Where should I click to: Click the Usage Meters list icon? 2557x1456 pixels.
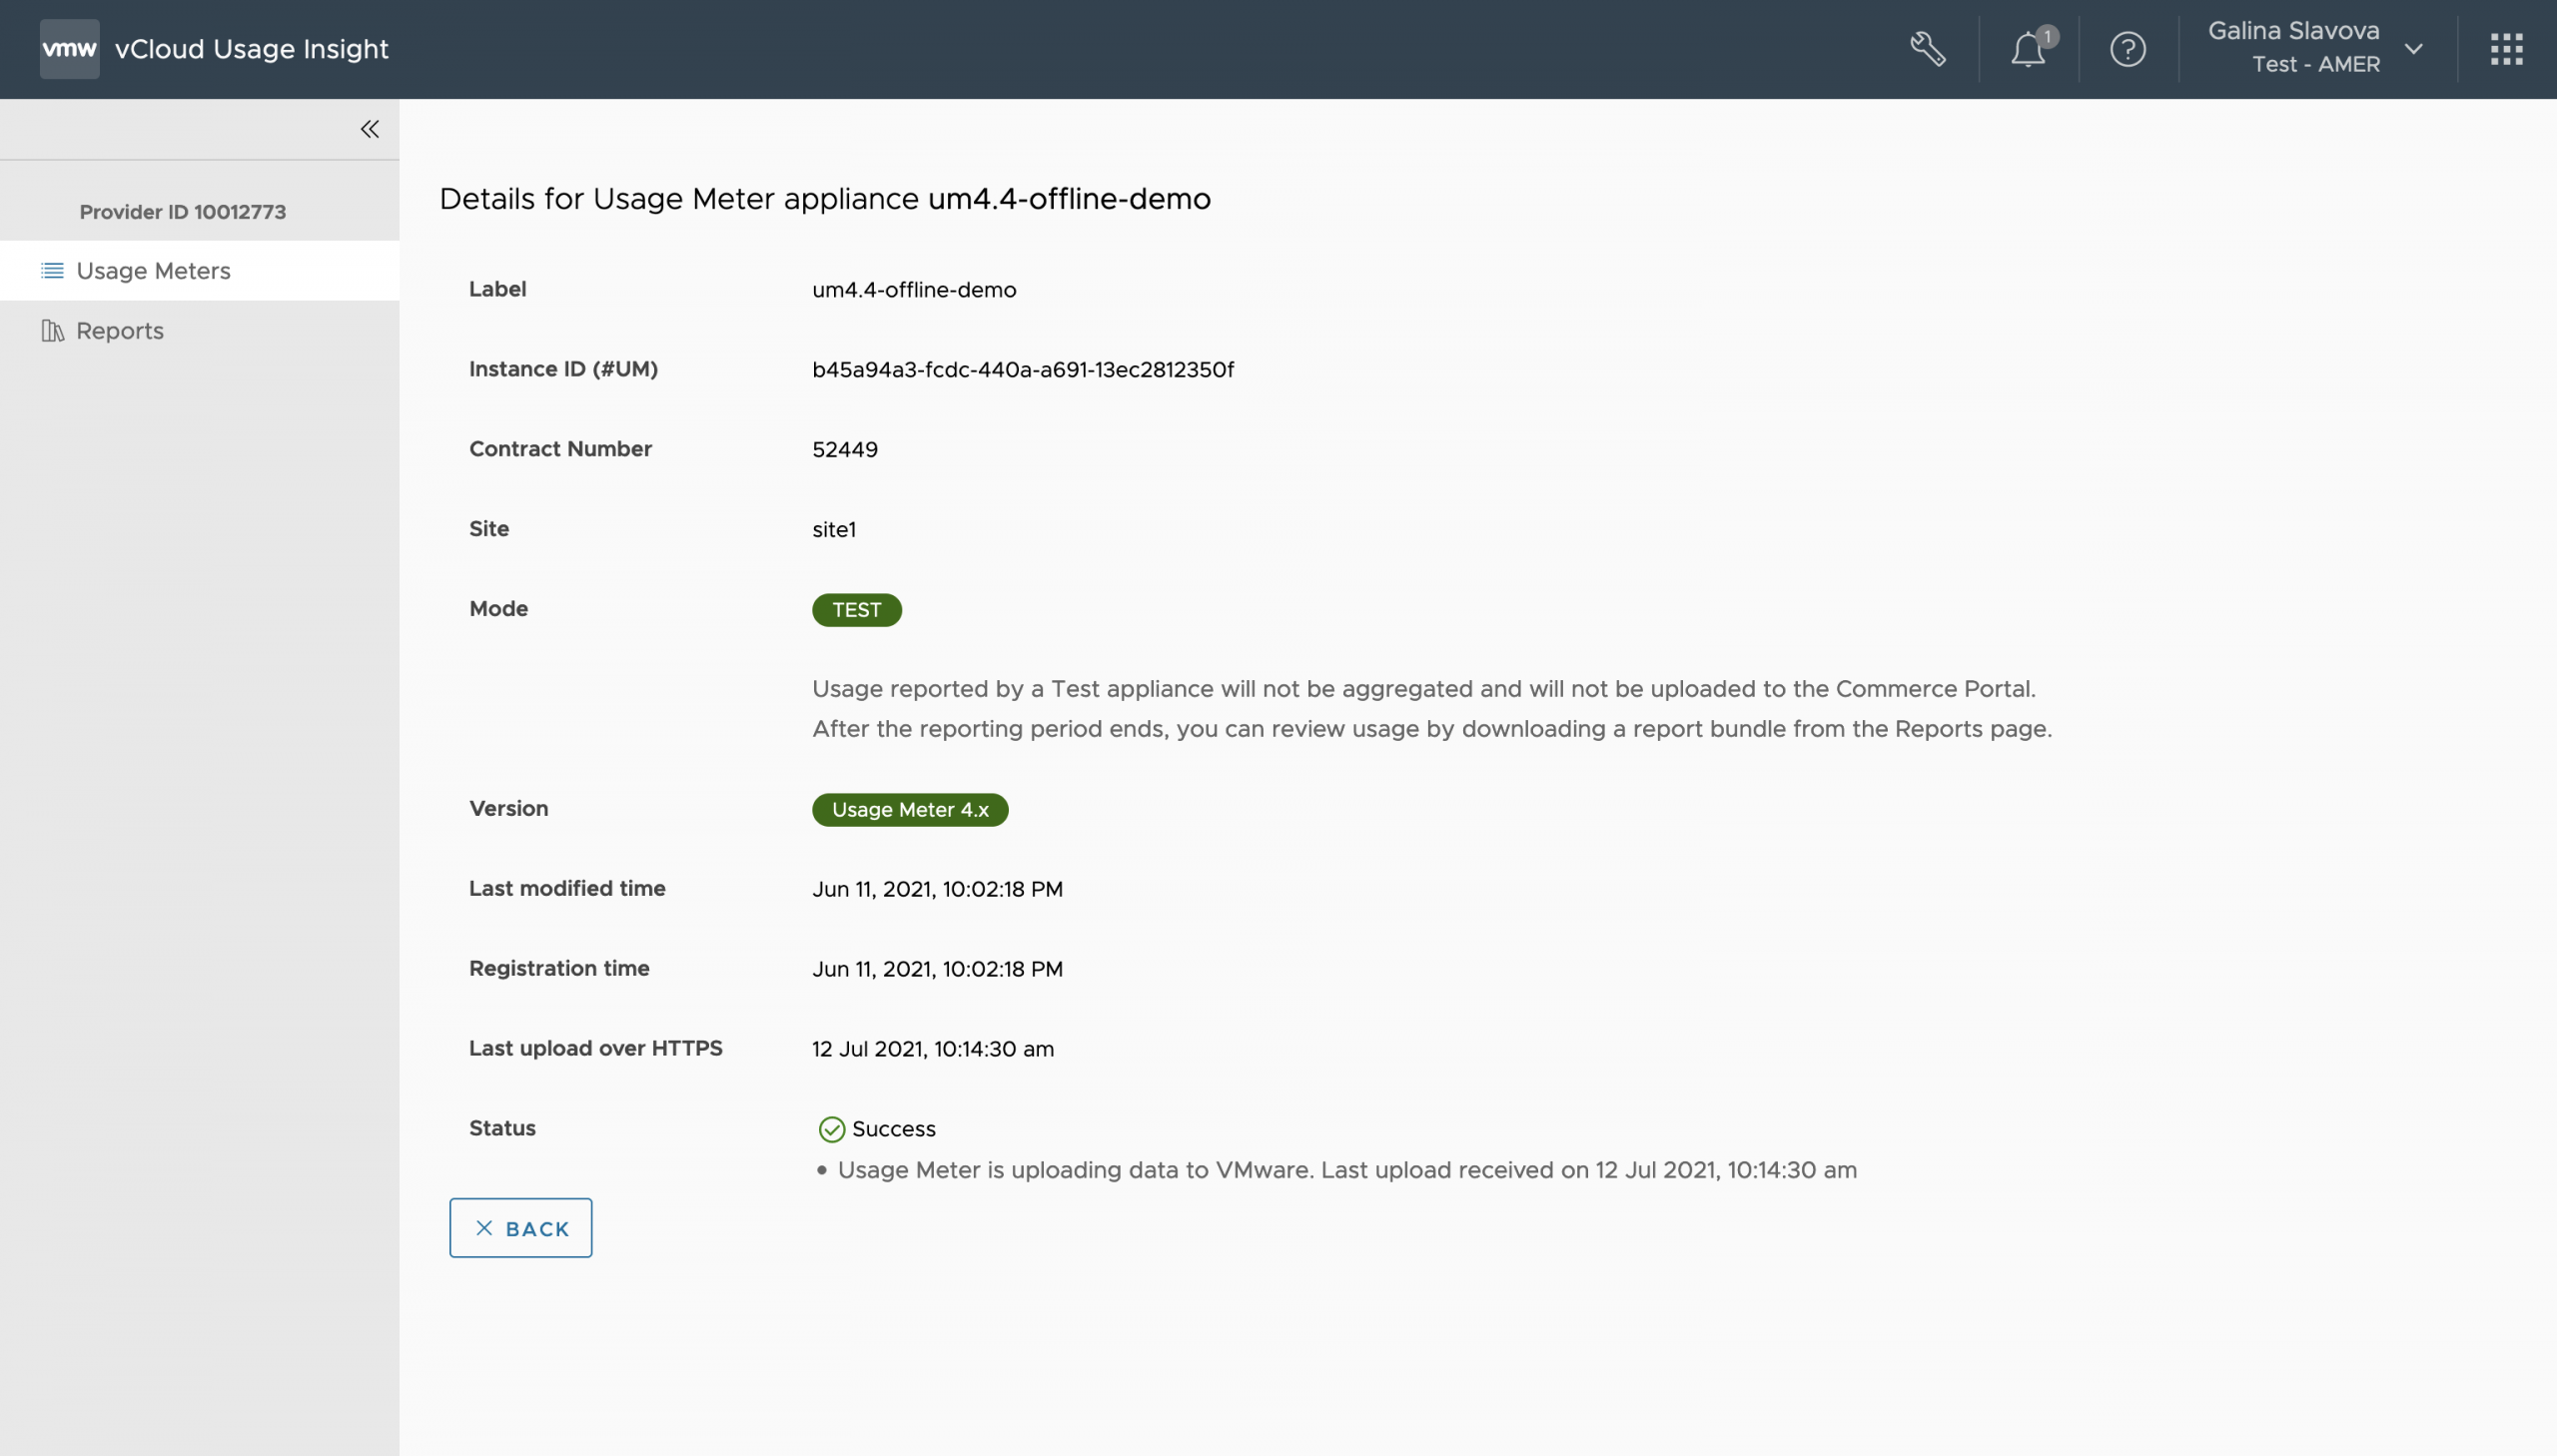pos(52,271)
